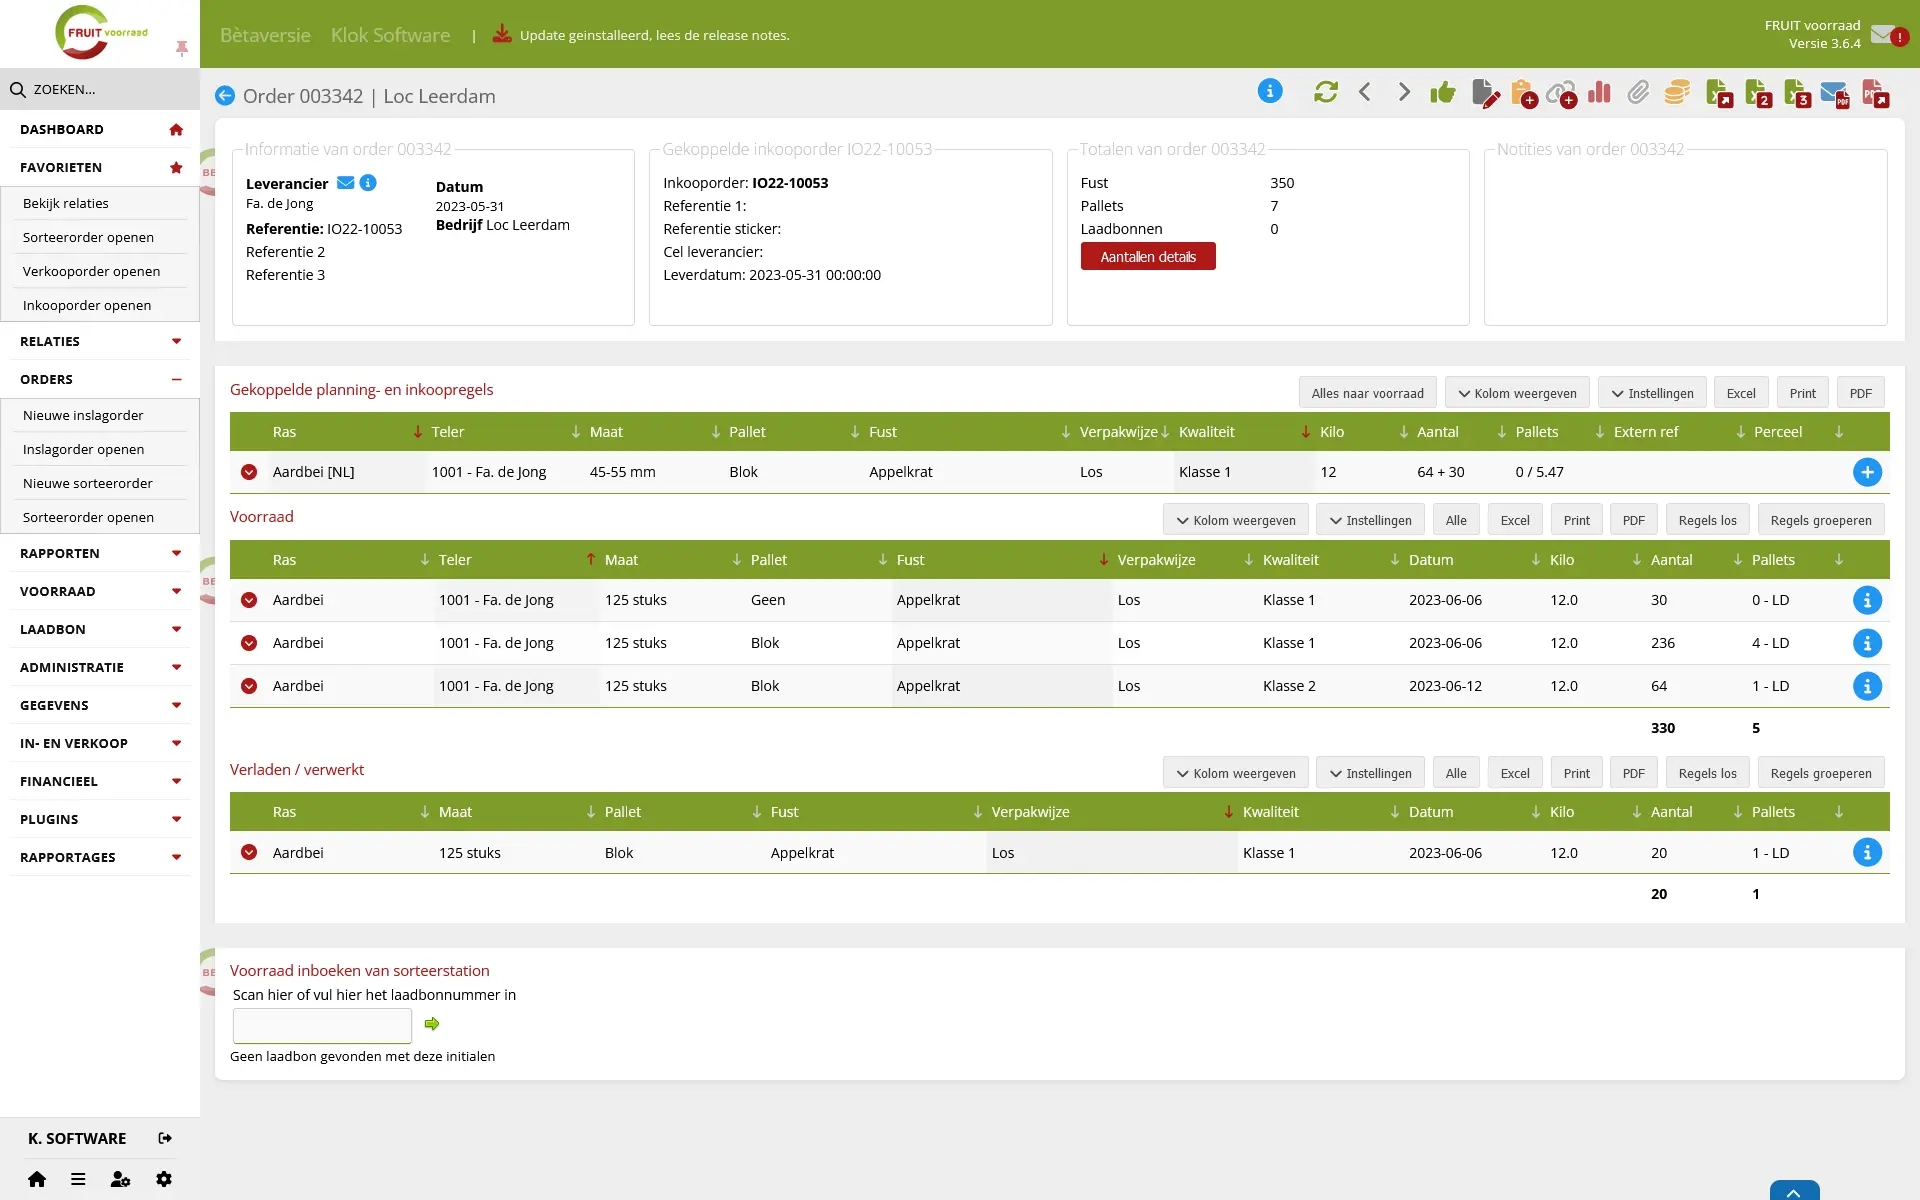Open Instellingen dropdown in Voorraad section
The height and width of the screenshot is (1200, 1920).
pyautogui.click(x=1370, y=520)
